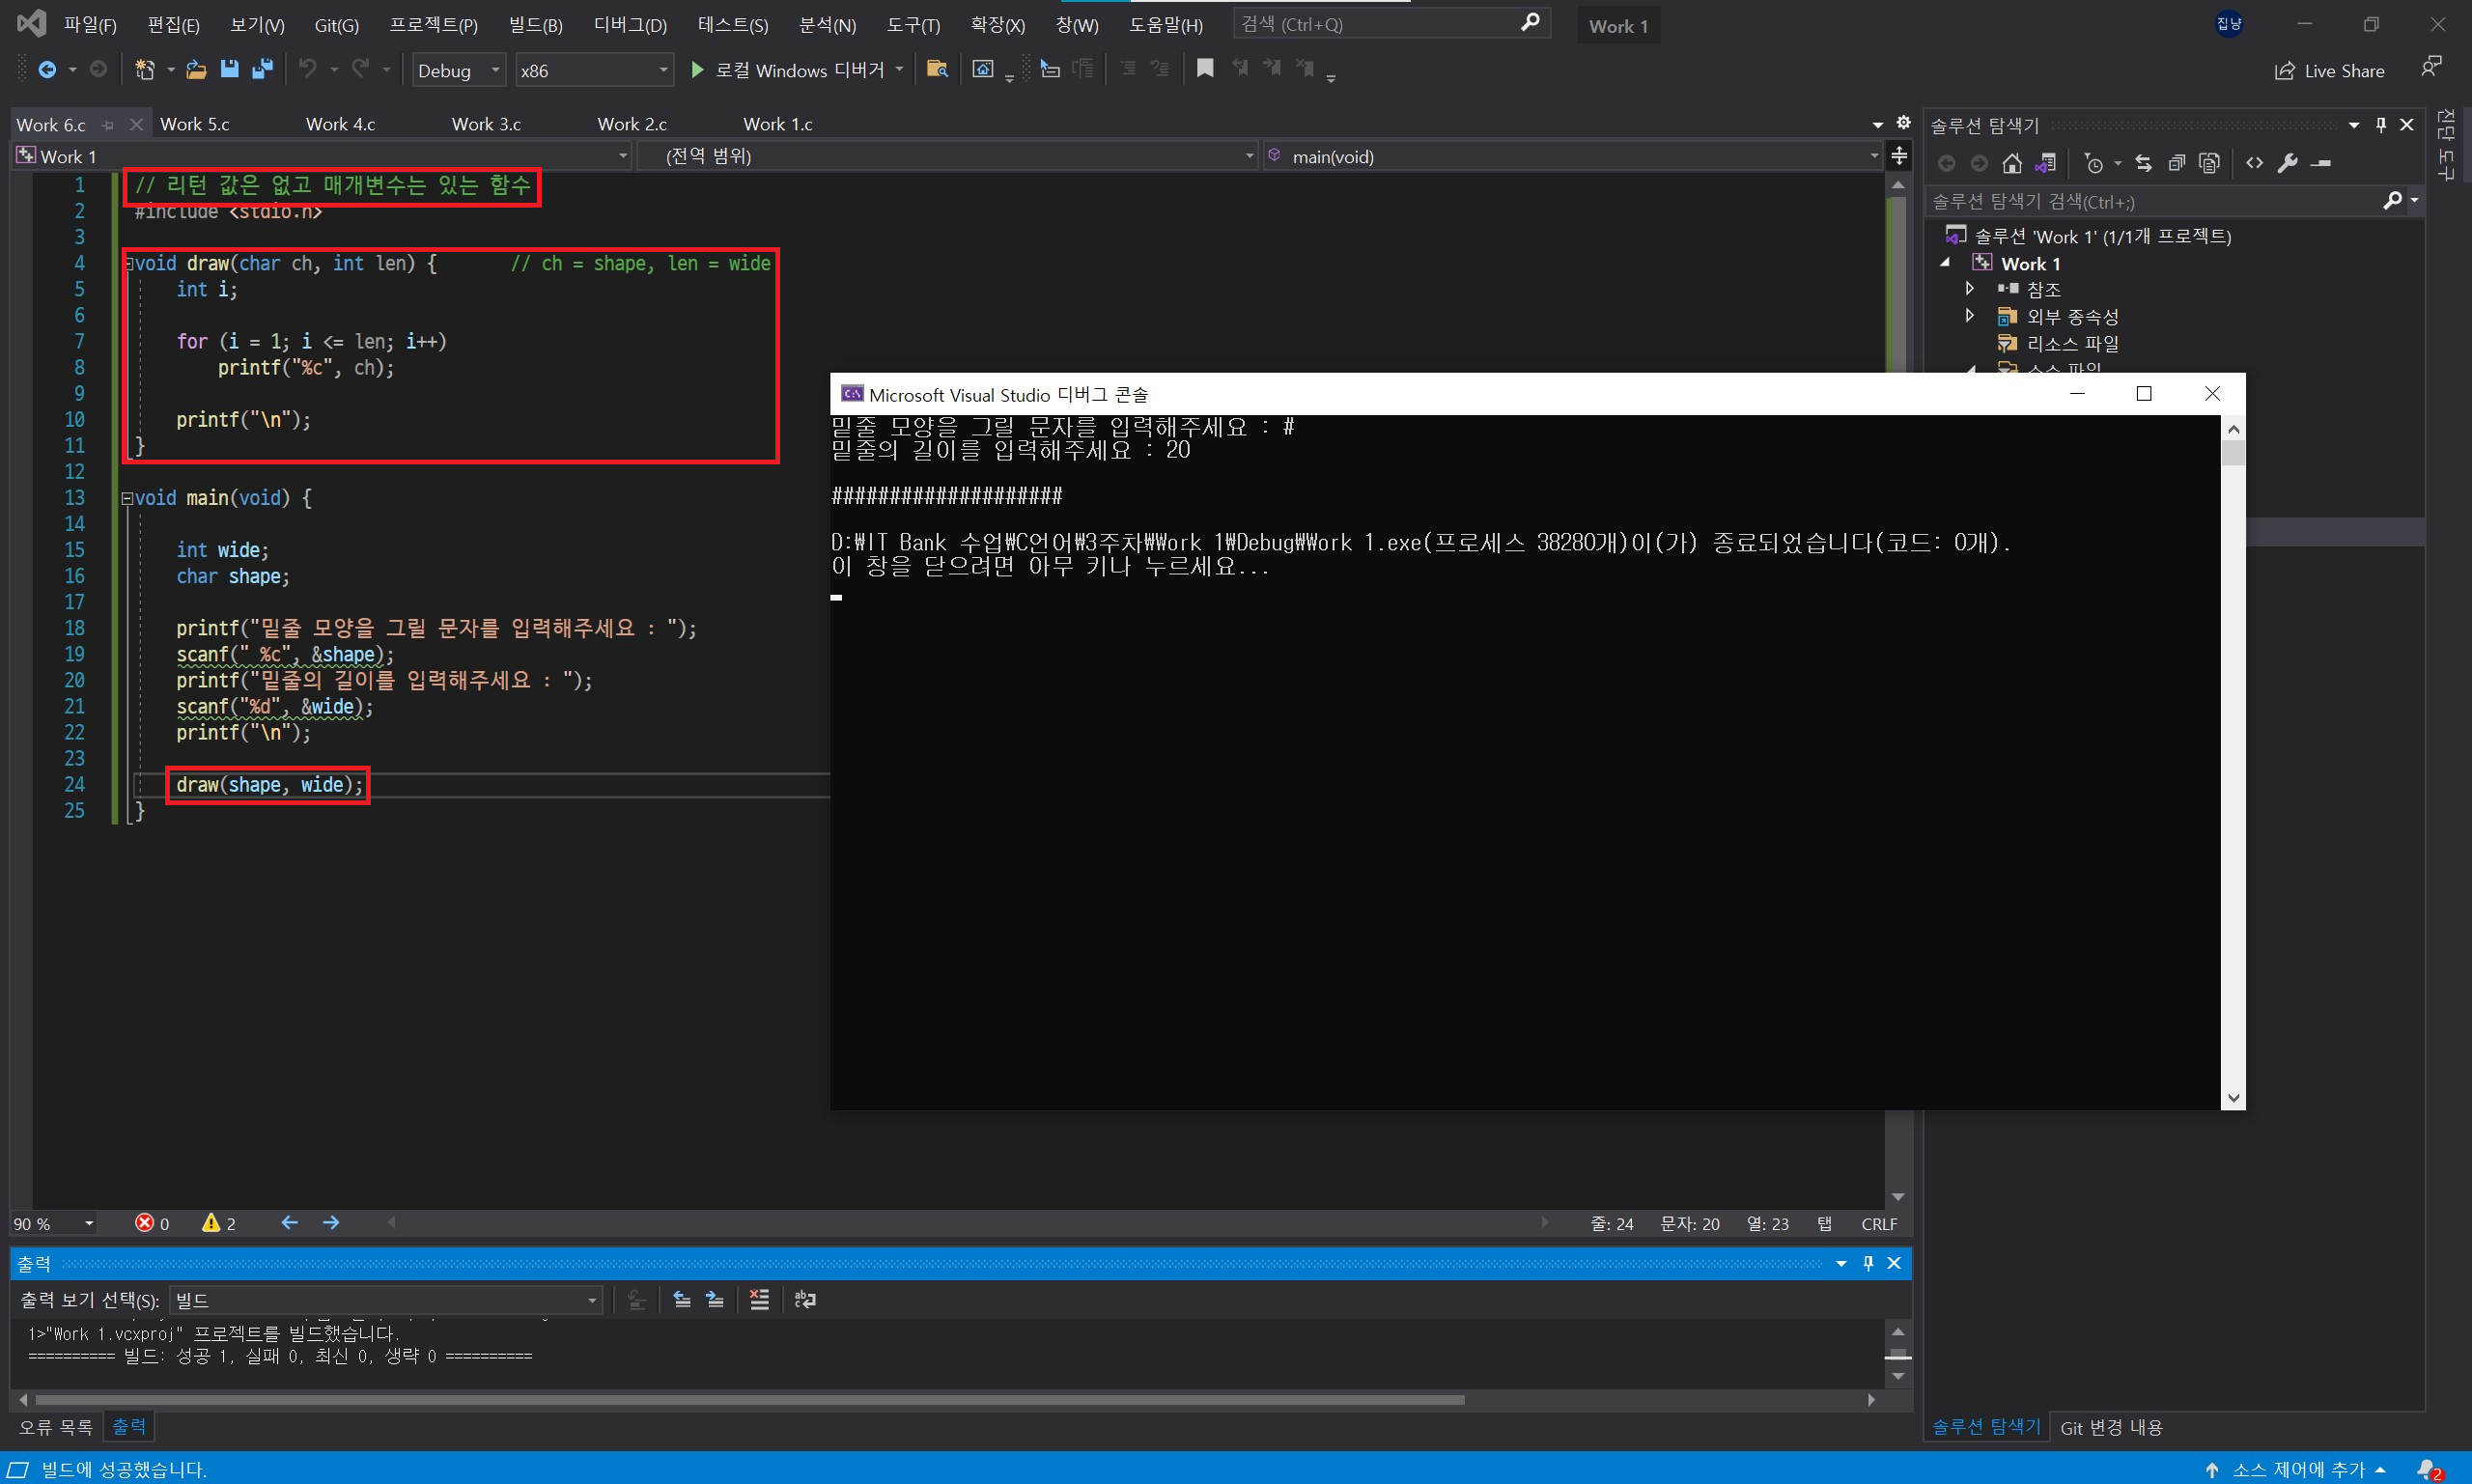Start 로컬 Windows 디버거 run button
The height and width of the screenshot is (1484, 2472).
click(x=697, y=70)
